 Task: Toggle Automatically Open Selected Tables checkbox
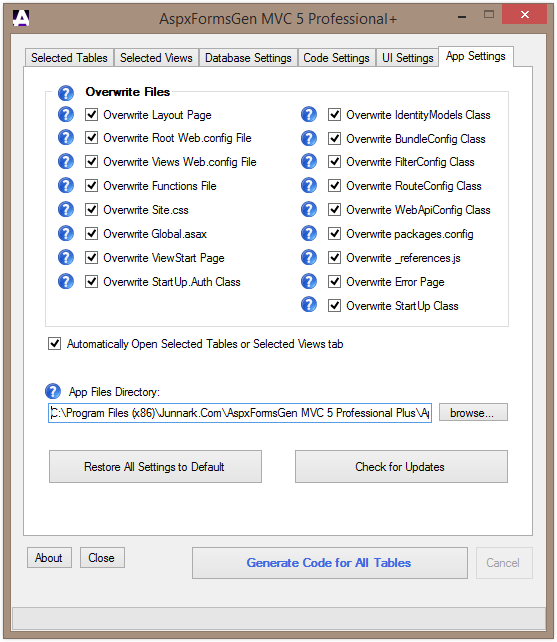54,344
